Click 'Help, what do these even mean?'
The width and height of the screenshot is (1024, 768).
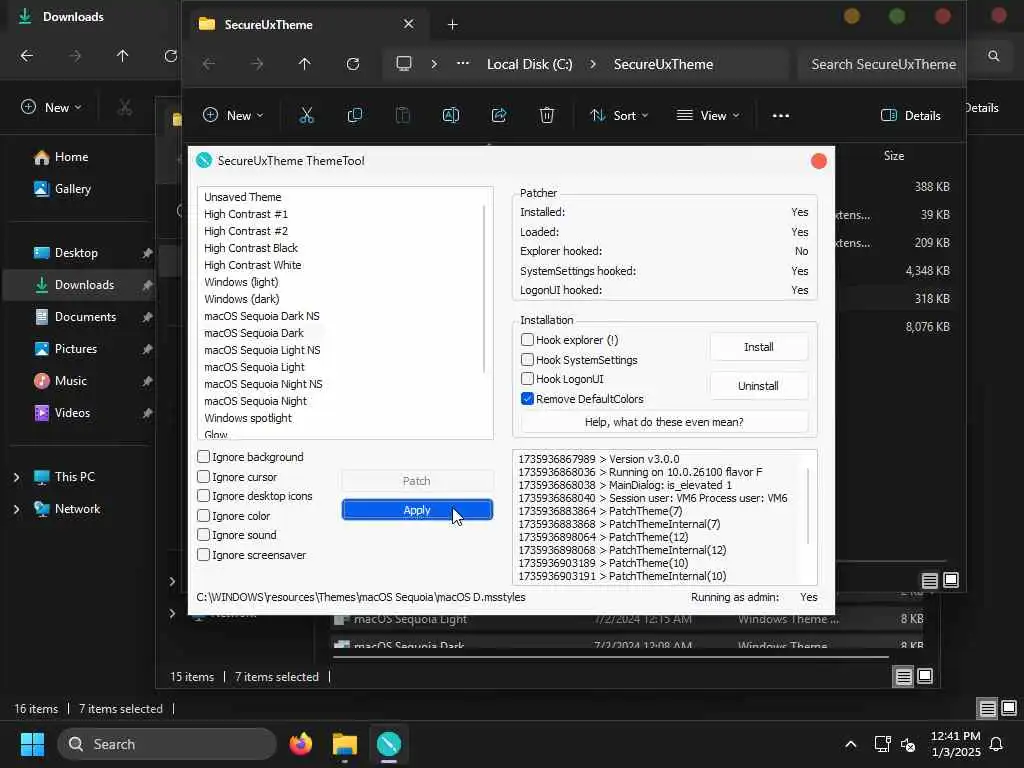click(664, 422)
